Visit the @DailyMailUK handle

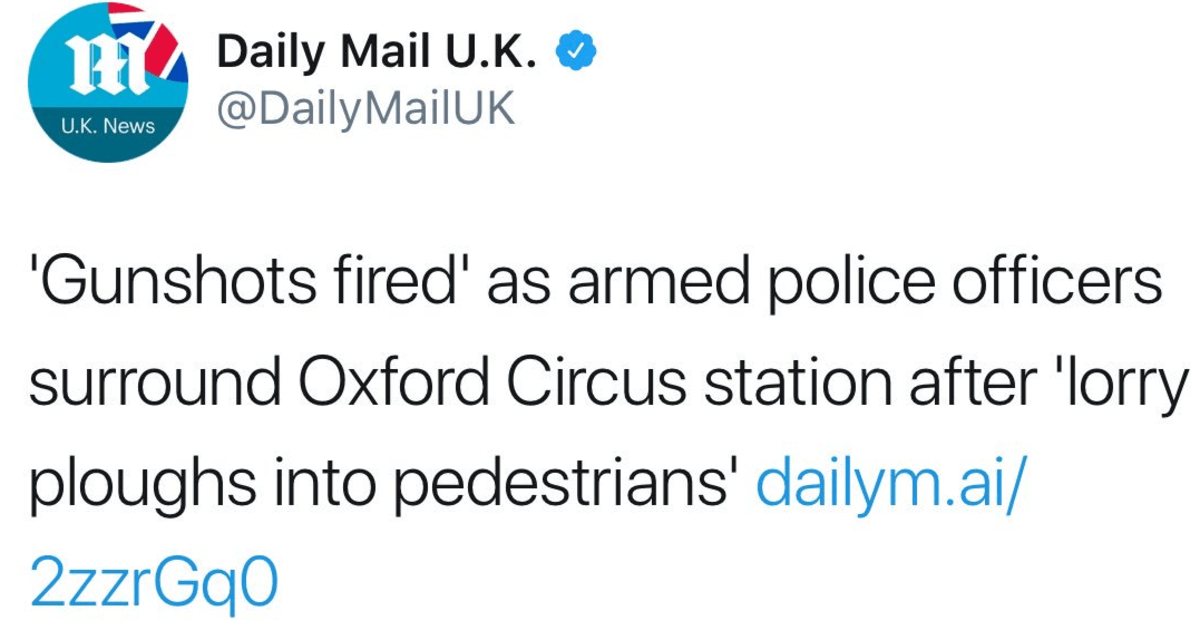click(x=366, y=110)
